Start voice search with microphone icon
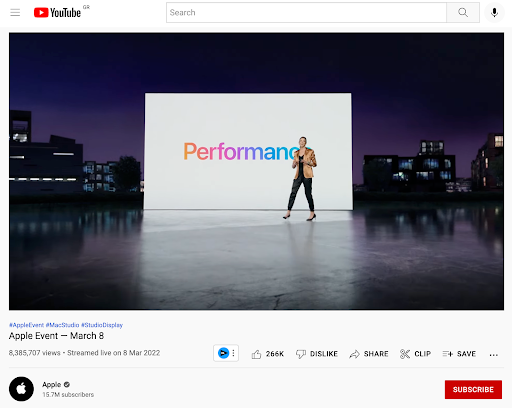The height and width of the screenshot is (408, 512). [x=494, y=13]
